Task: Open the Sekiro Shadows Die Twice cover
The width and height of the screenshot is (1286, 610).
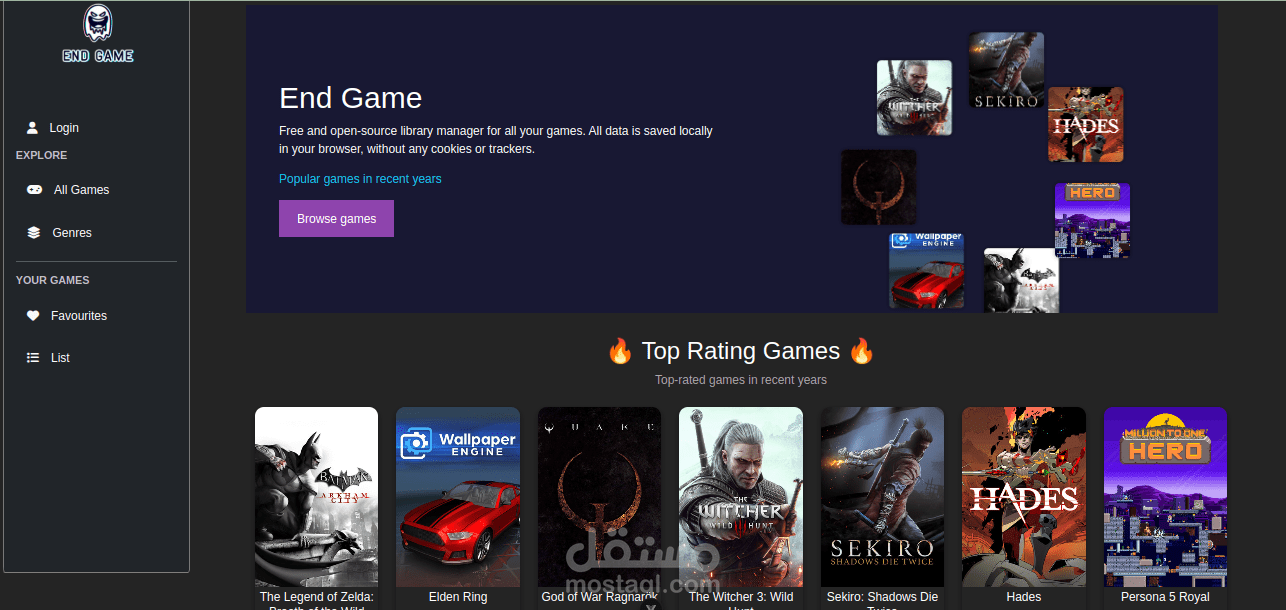Action: 882,497
